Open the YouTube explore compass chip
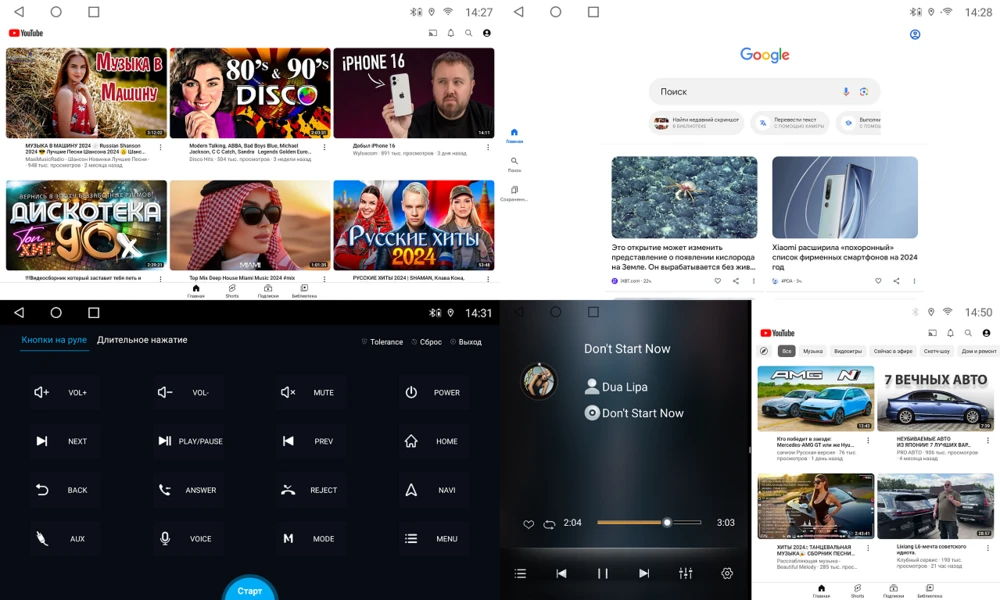Screen dimensions: 1000x600 point(764,351)
